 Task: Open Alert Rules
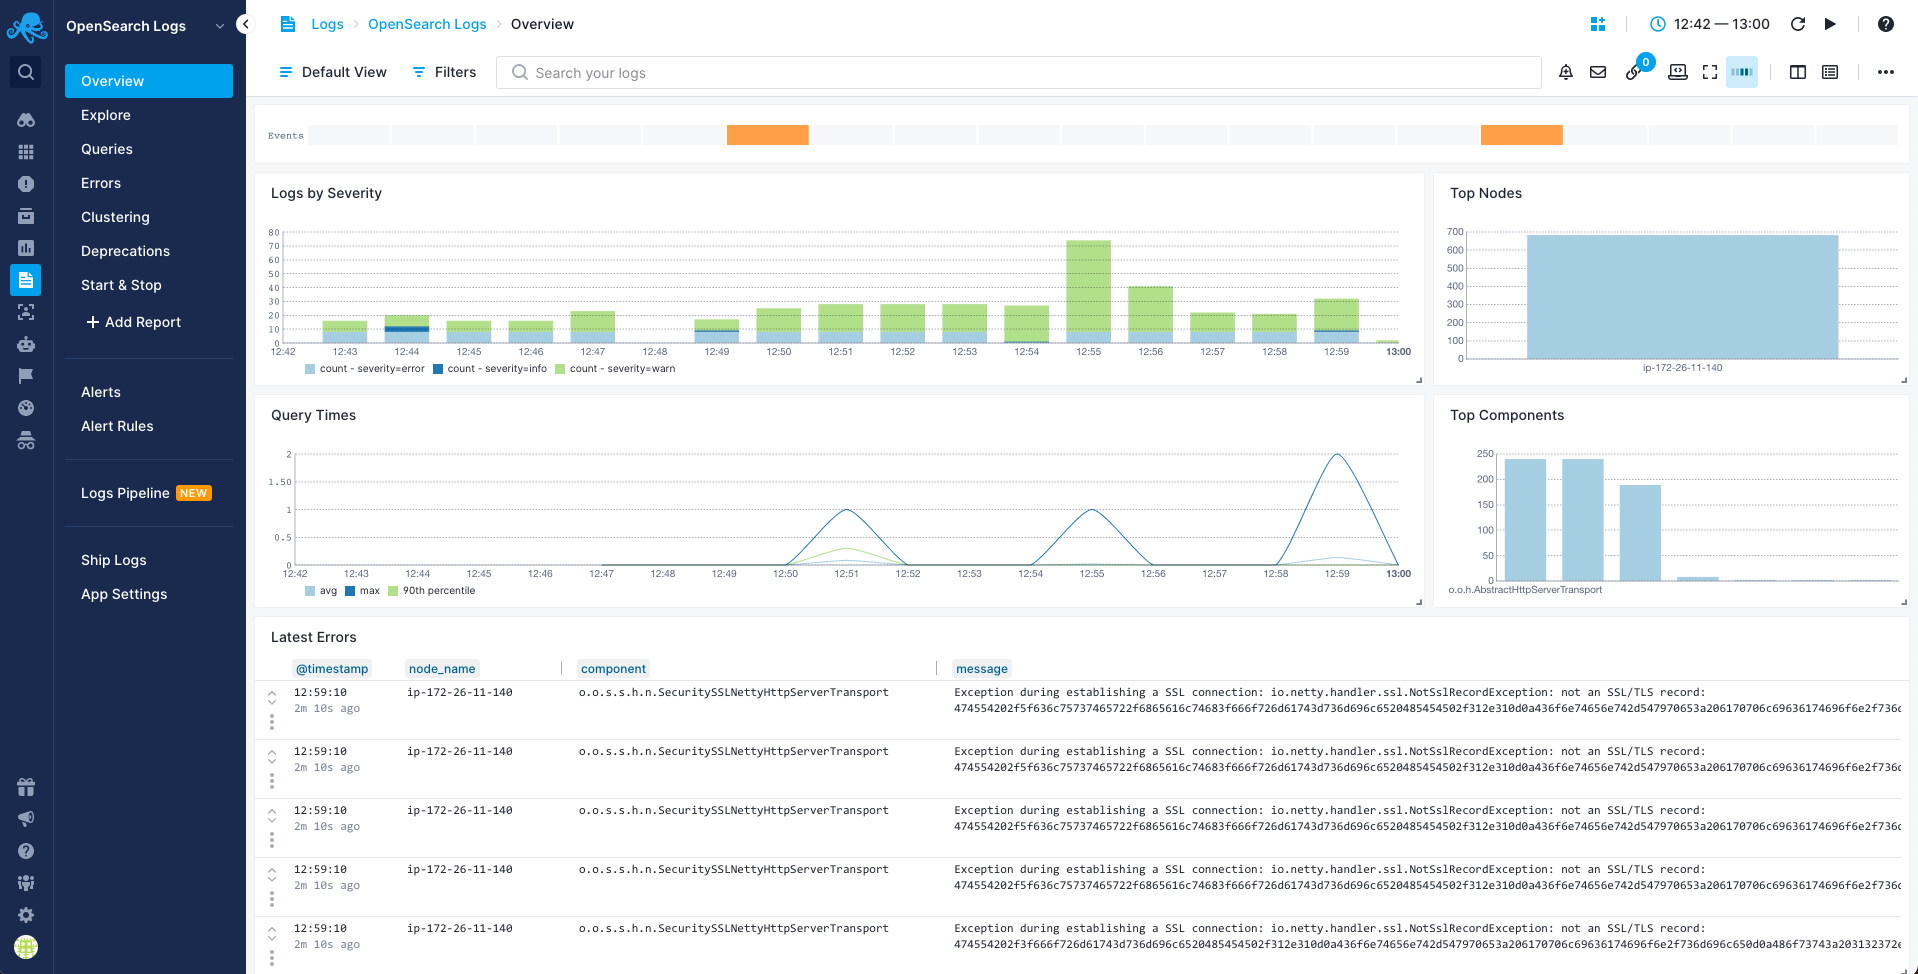(x=117, y=426)
